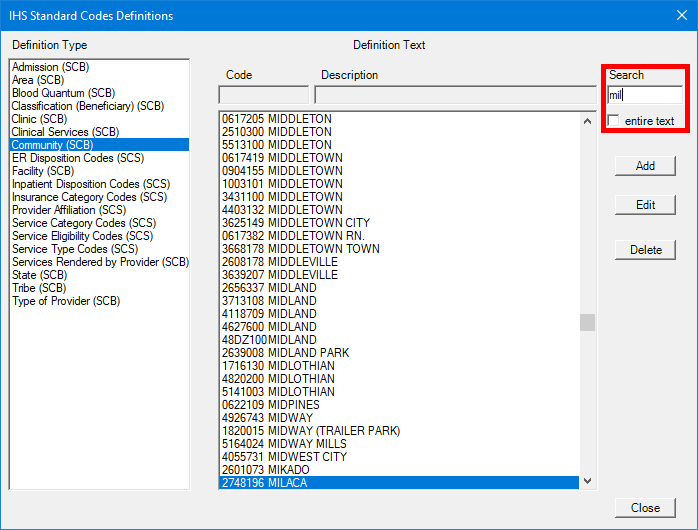Click the community list scrollbar thumb
Viewport: 698px width, 530px height.
tap(587, 322)
